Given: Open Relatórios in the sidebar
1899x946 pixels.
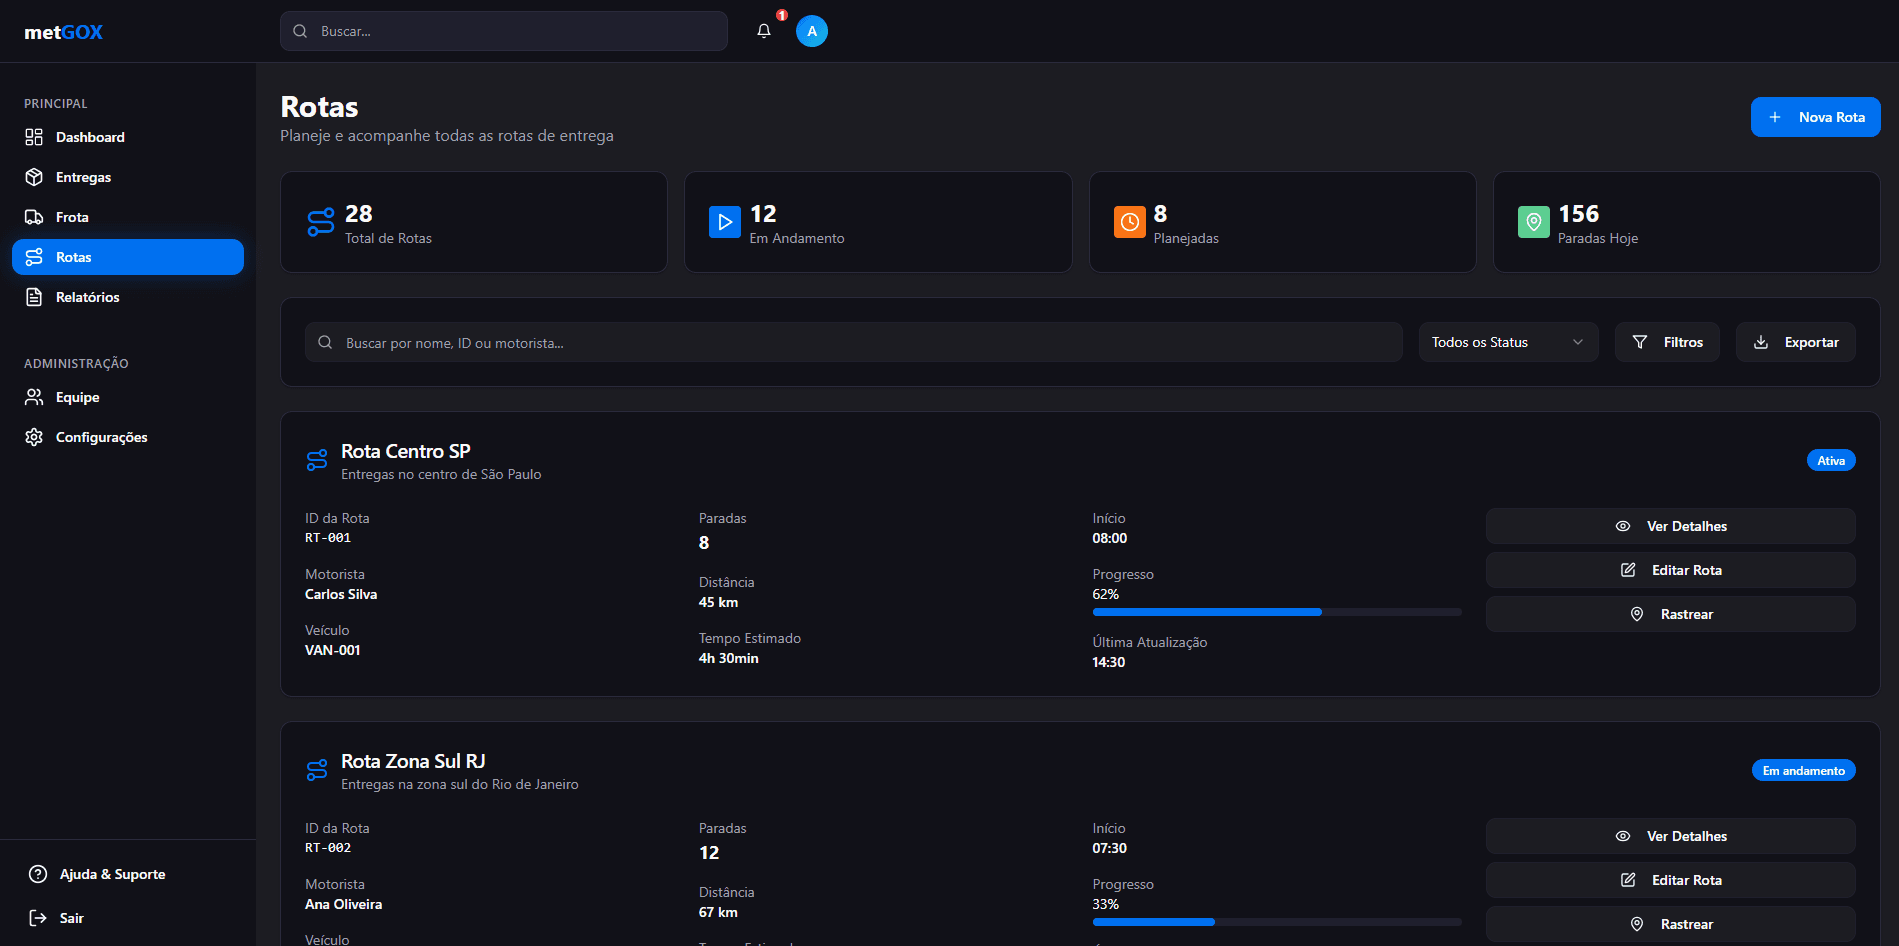Looking at the screenshot, I should [128, 297].
